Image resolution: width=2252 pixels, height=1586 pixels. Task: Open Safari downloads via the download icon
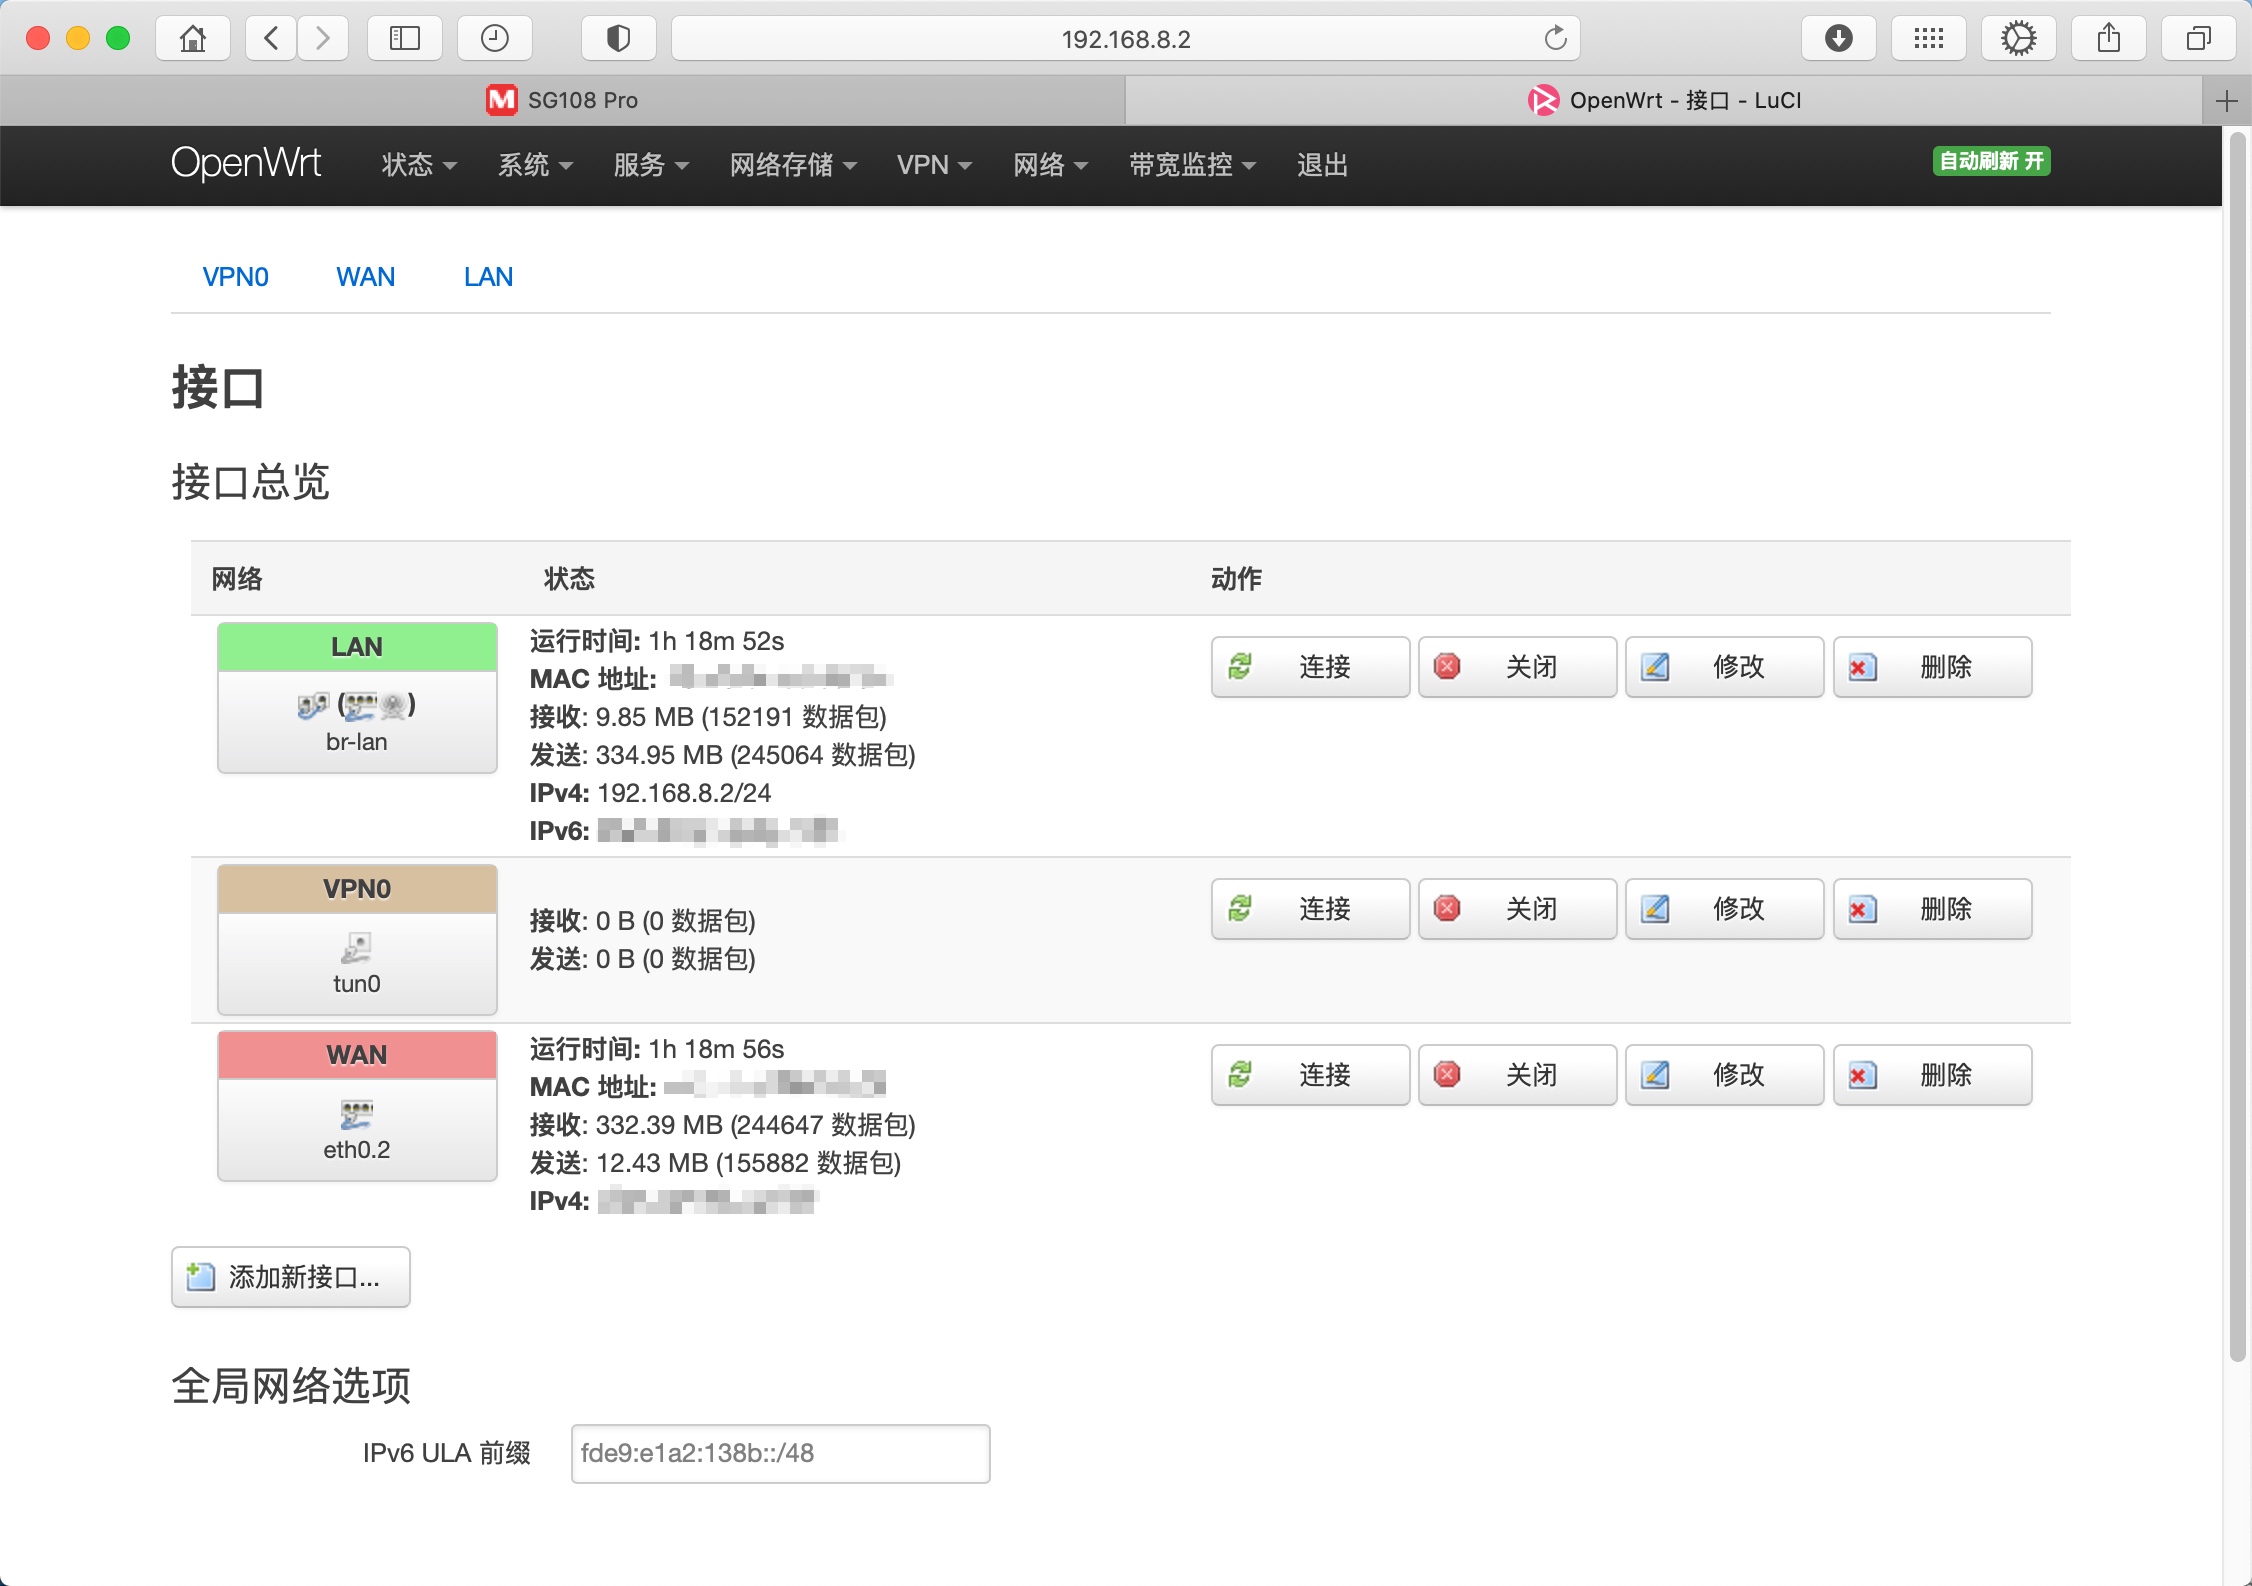[x=1838, y=38]
